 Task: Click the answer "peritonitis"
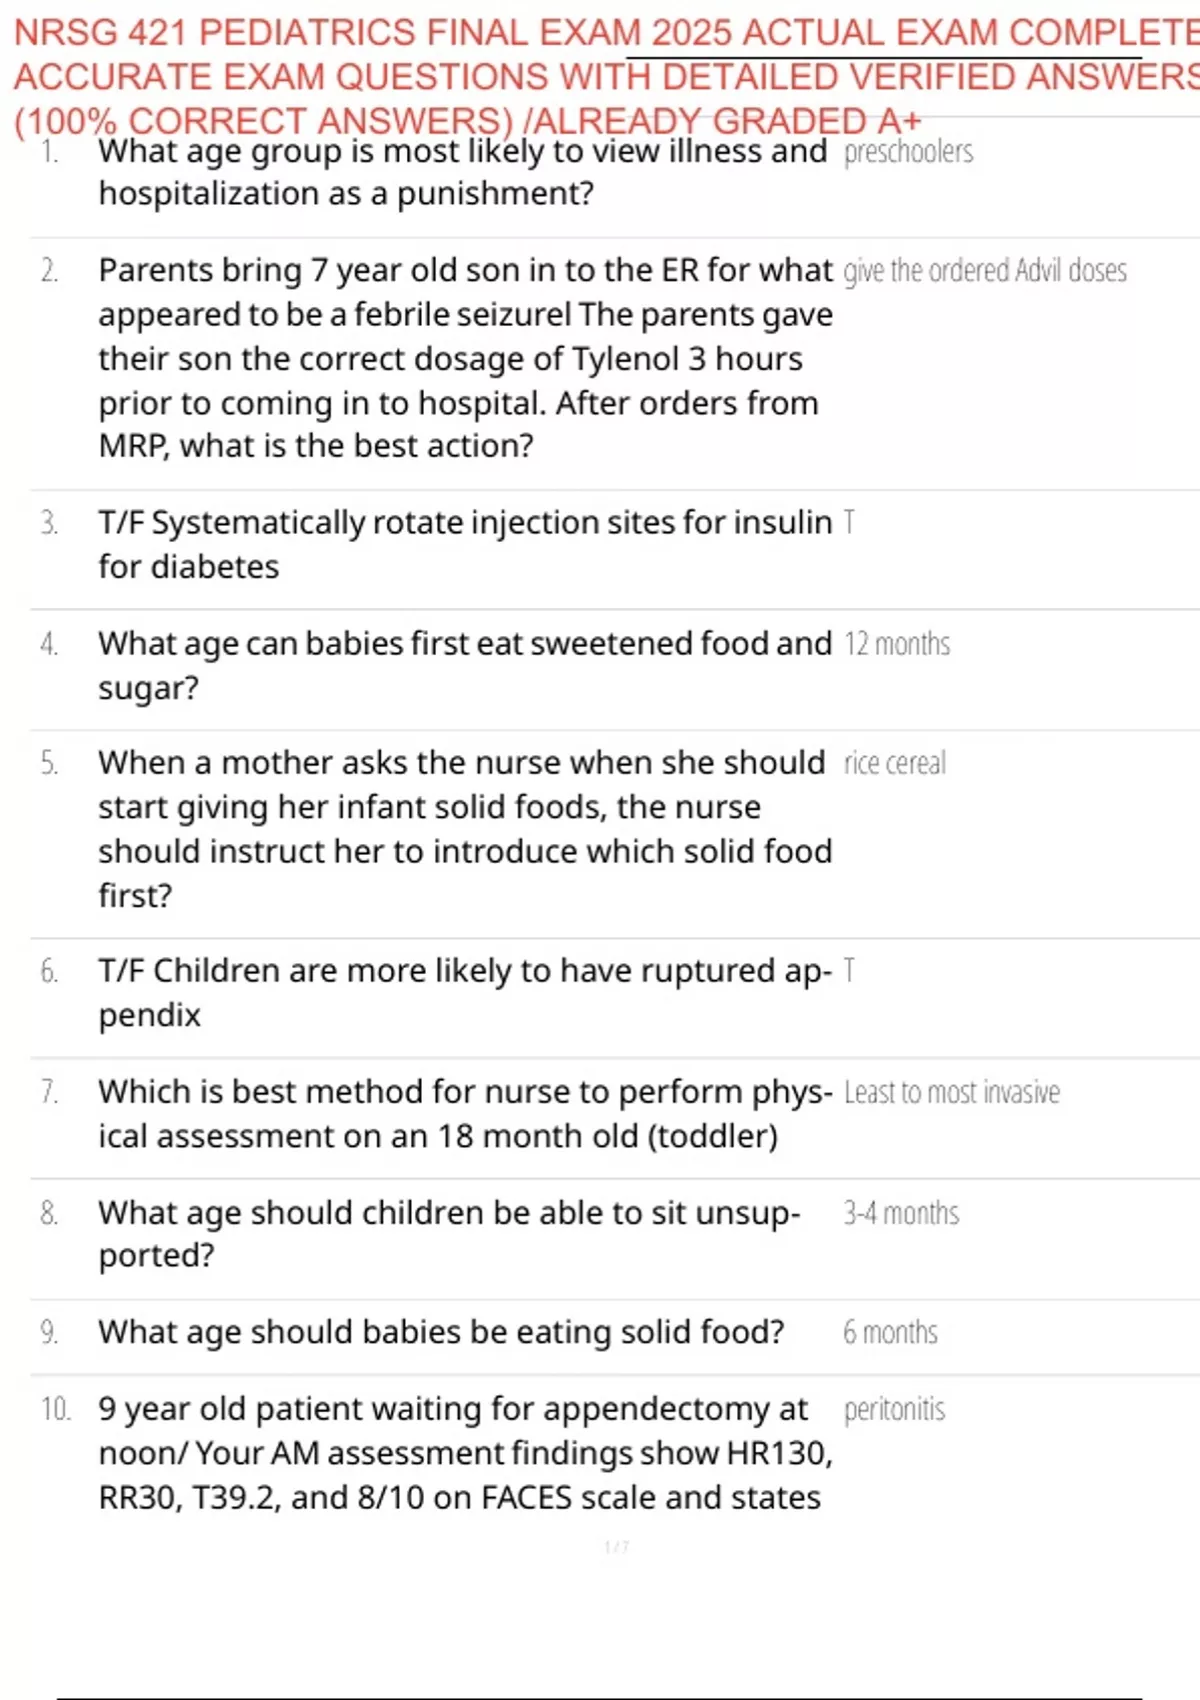tap(894, 1410)
